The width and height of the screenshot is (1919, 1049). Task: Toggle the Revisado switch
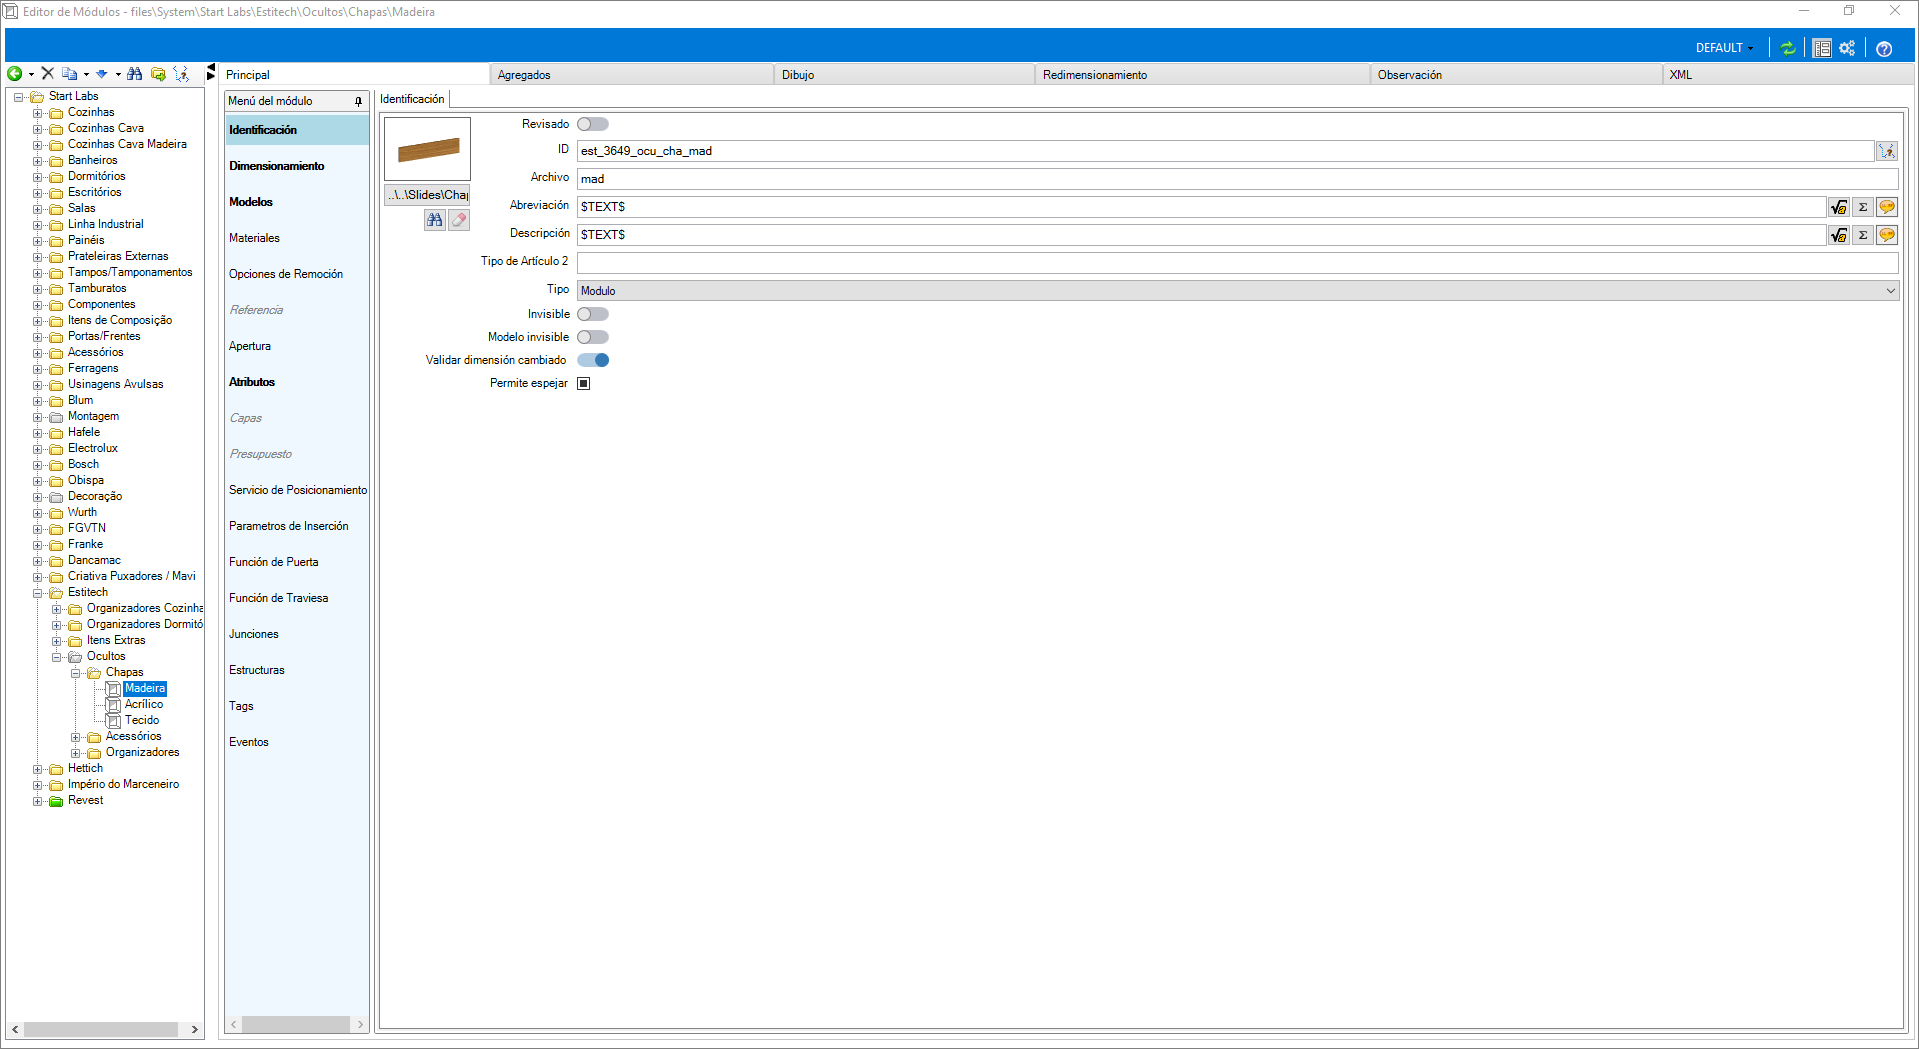(593, 124)
